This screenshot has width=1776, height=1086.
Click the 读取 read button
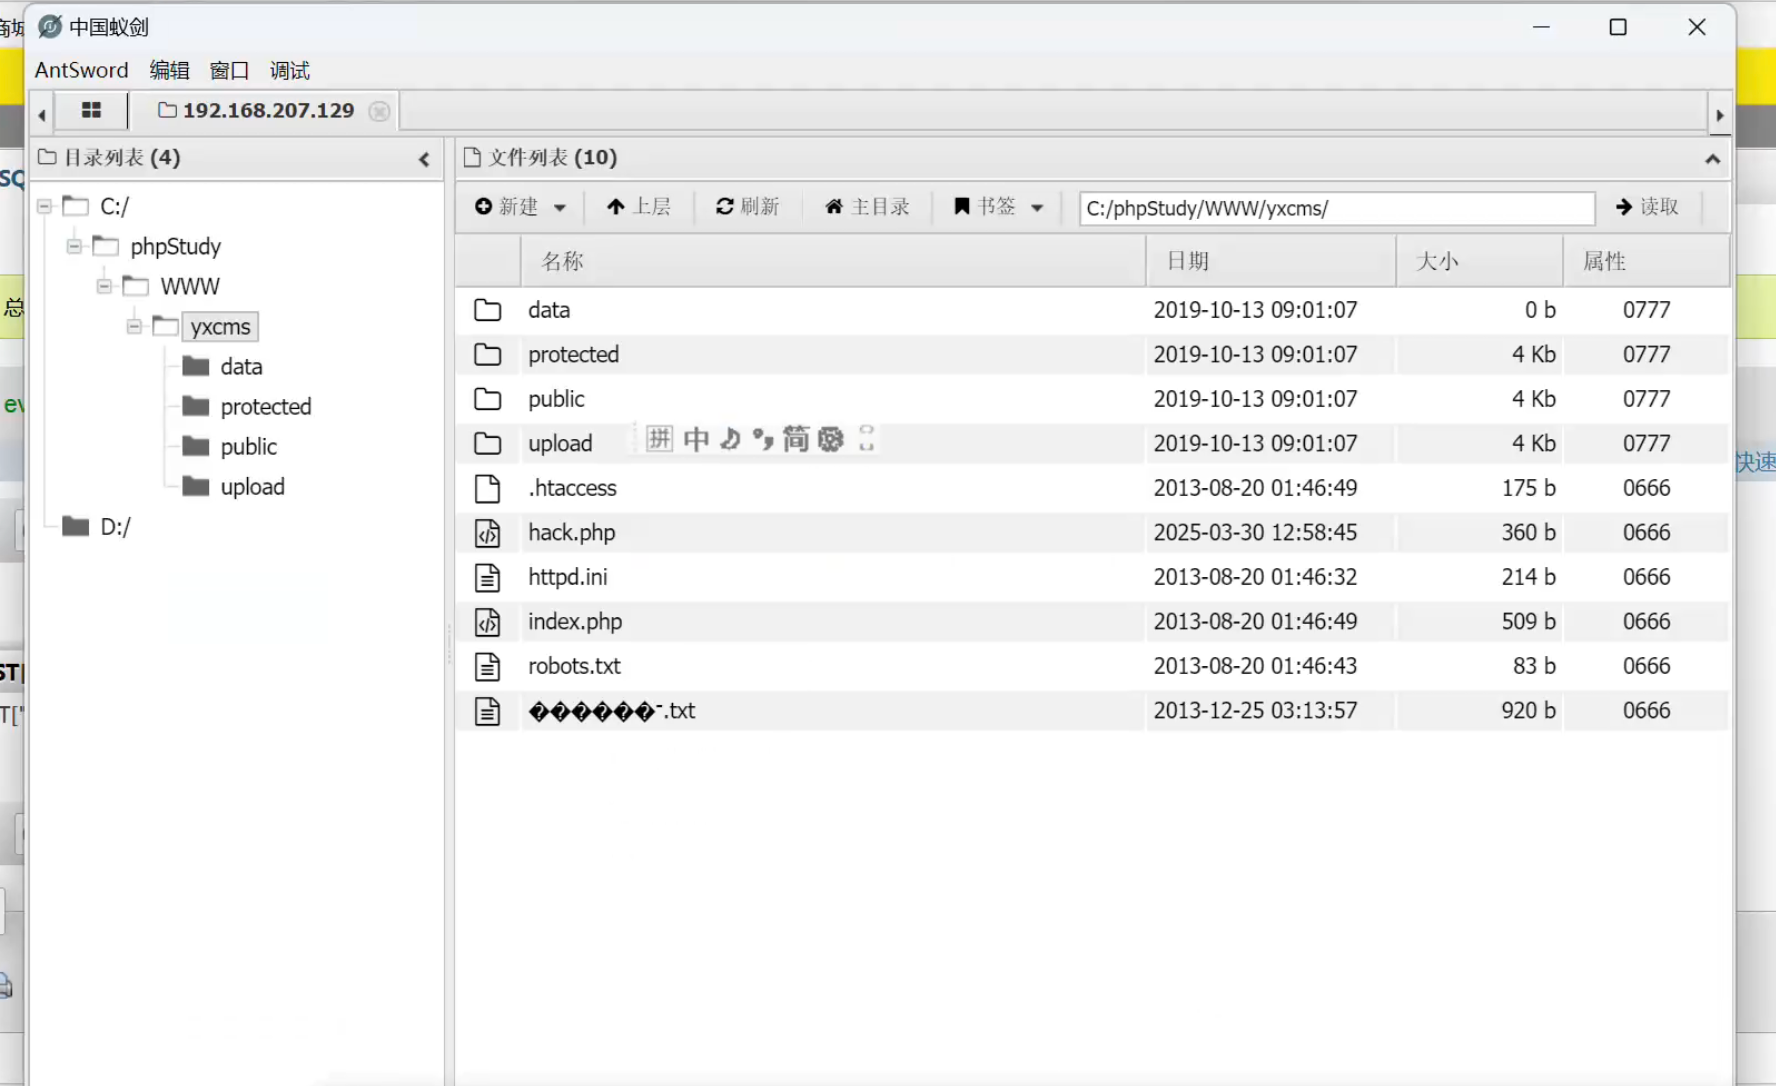point(1647,207)
